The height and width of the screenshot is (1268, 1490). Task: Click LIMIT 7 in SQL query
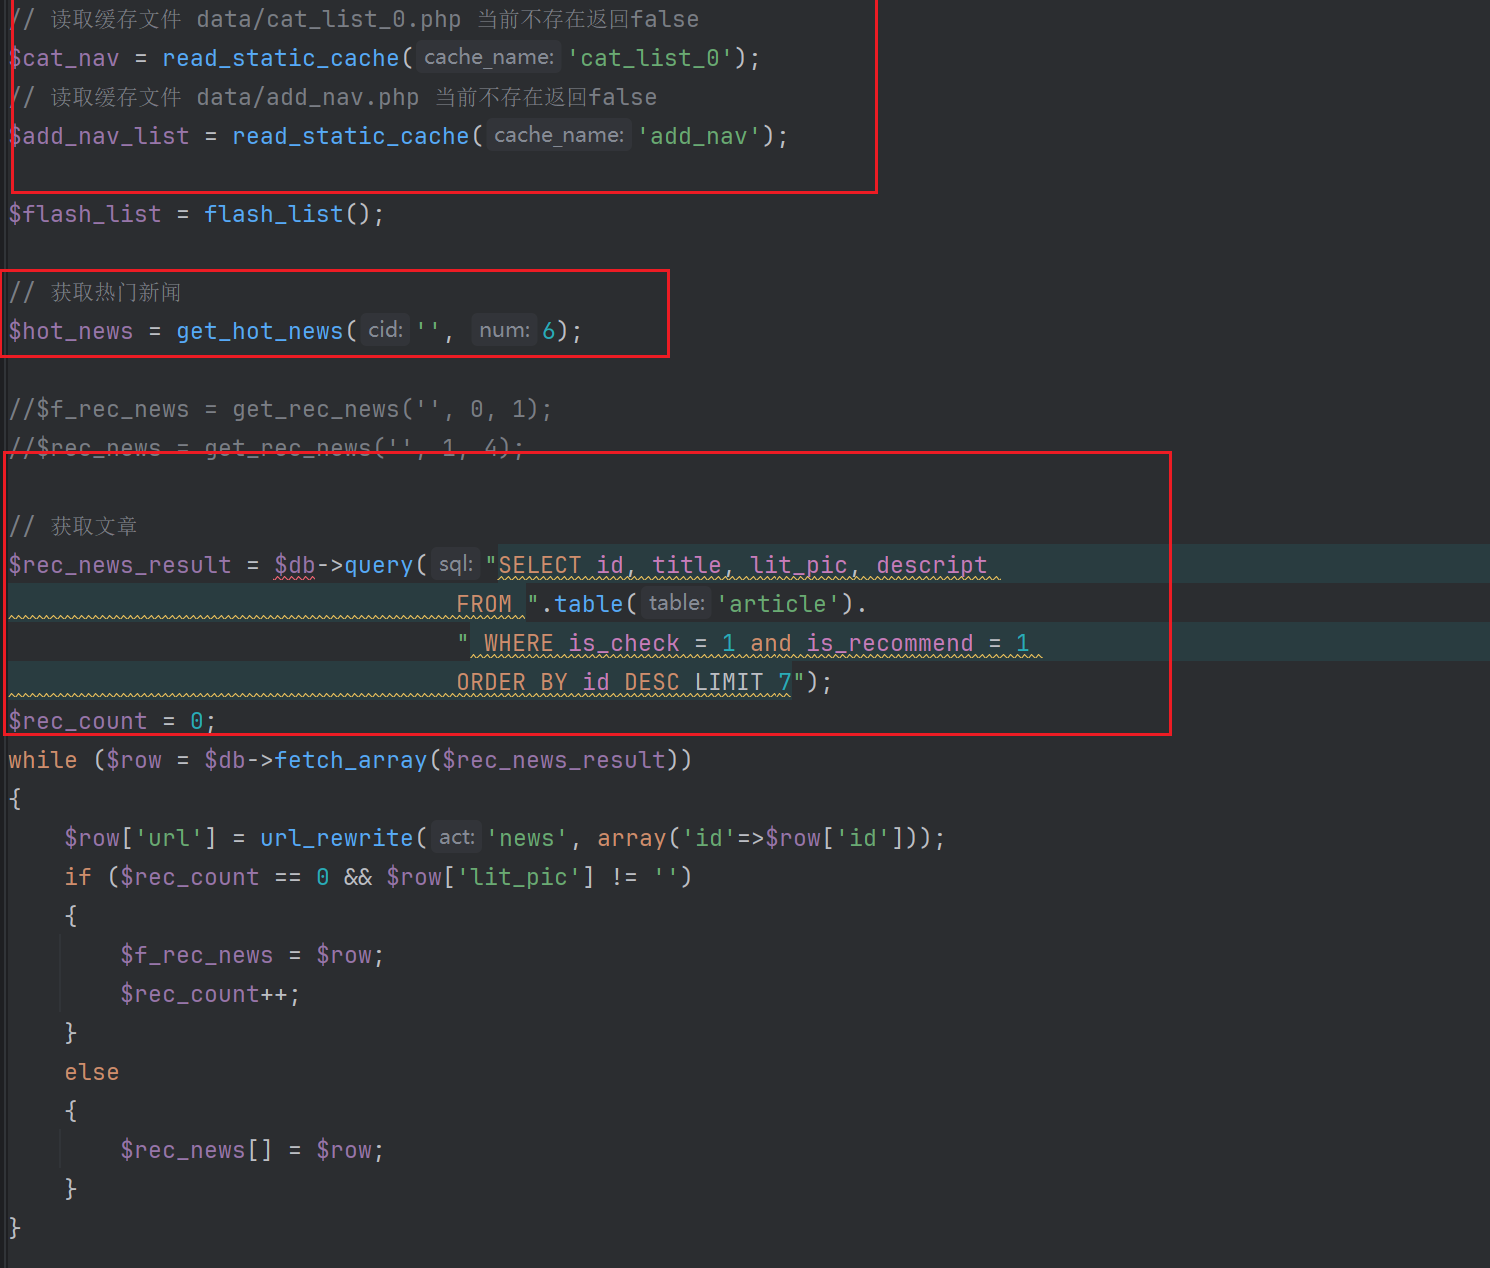click(743, 682)
